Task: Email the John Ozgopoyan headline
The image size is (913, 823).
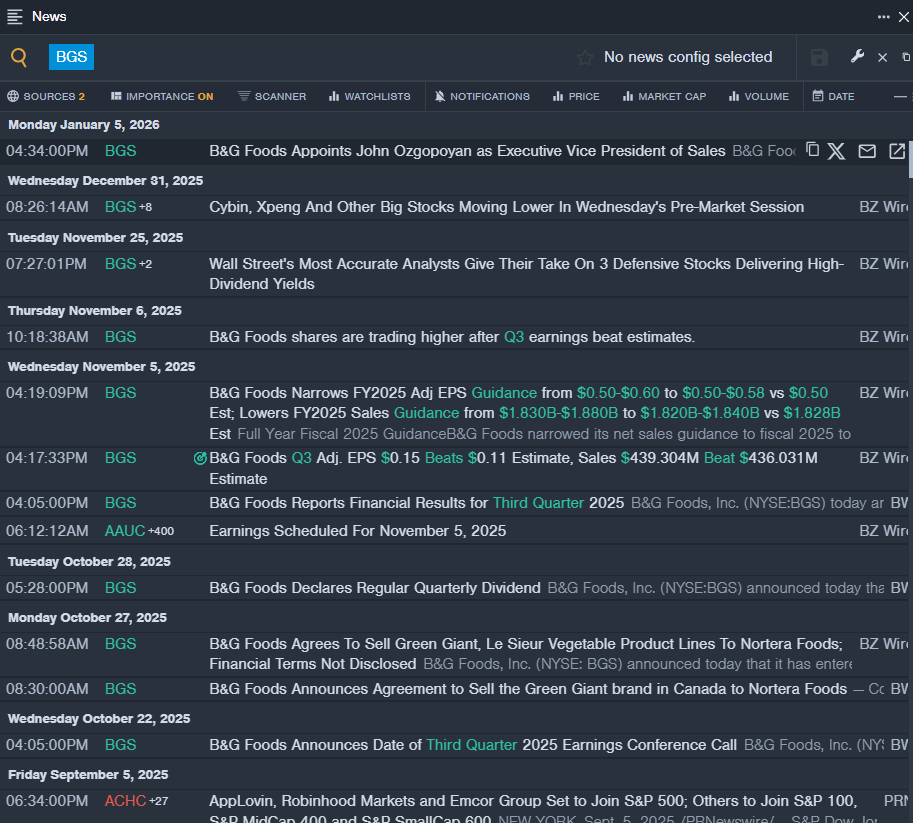Action: click(x=867, y=151)
